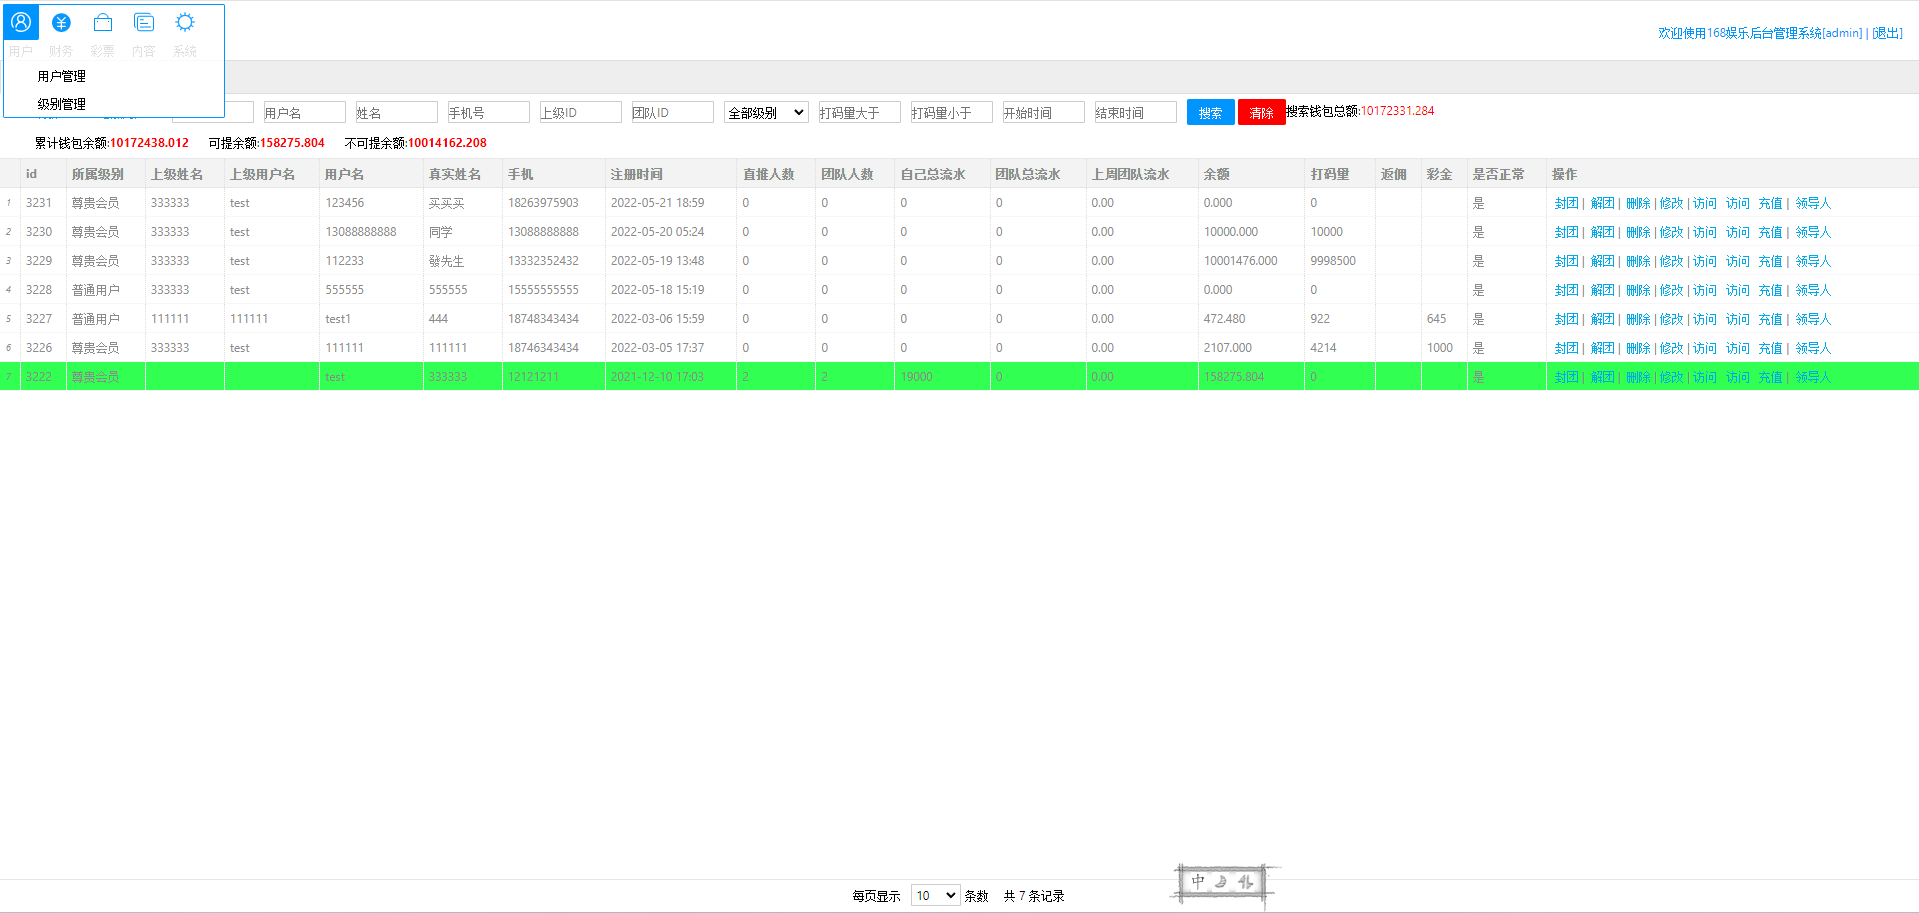
Task: Click the red 清除 clear button
Action: 1262,113
